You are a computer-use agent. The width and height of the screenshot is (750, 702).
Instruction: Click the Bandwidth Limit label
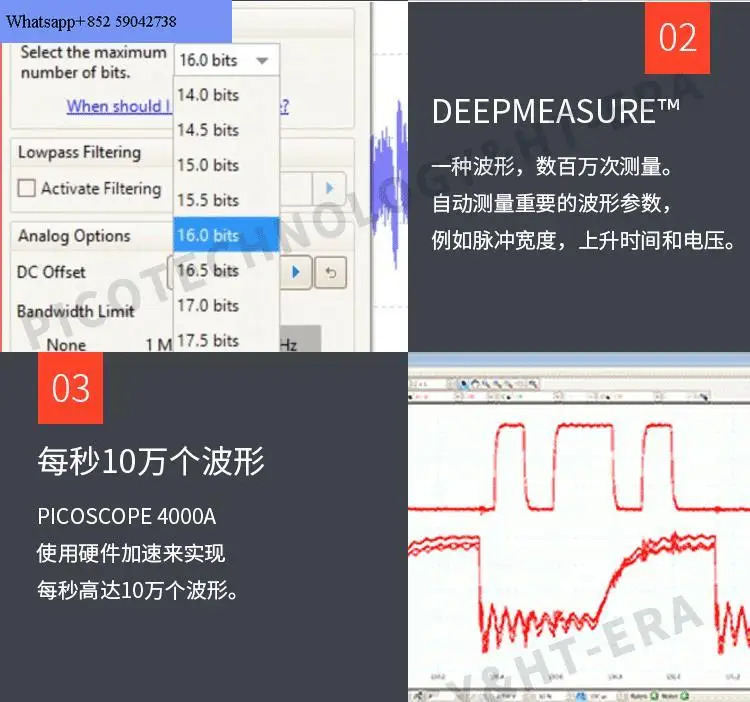[76, 311]
